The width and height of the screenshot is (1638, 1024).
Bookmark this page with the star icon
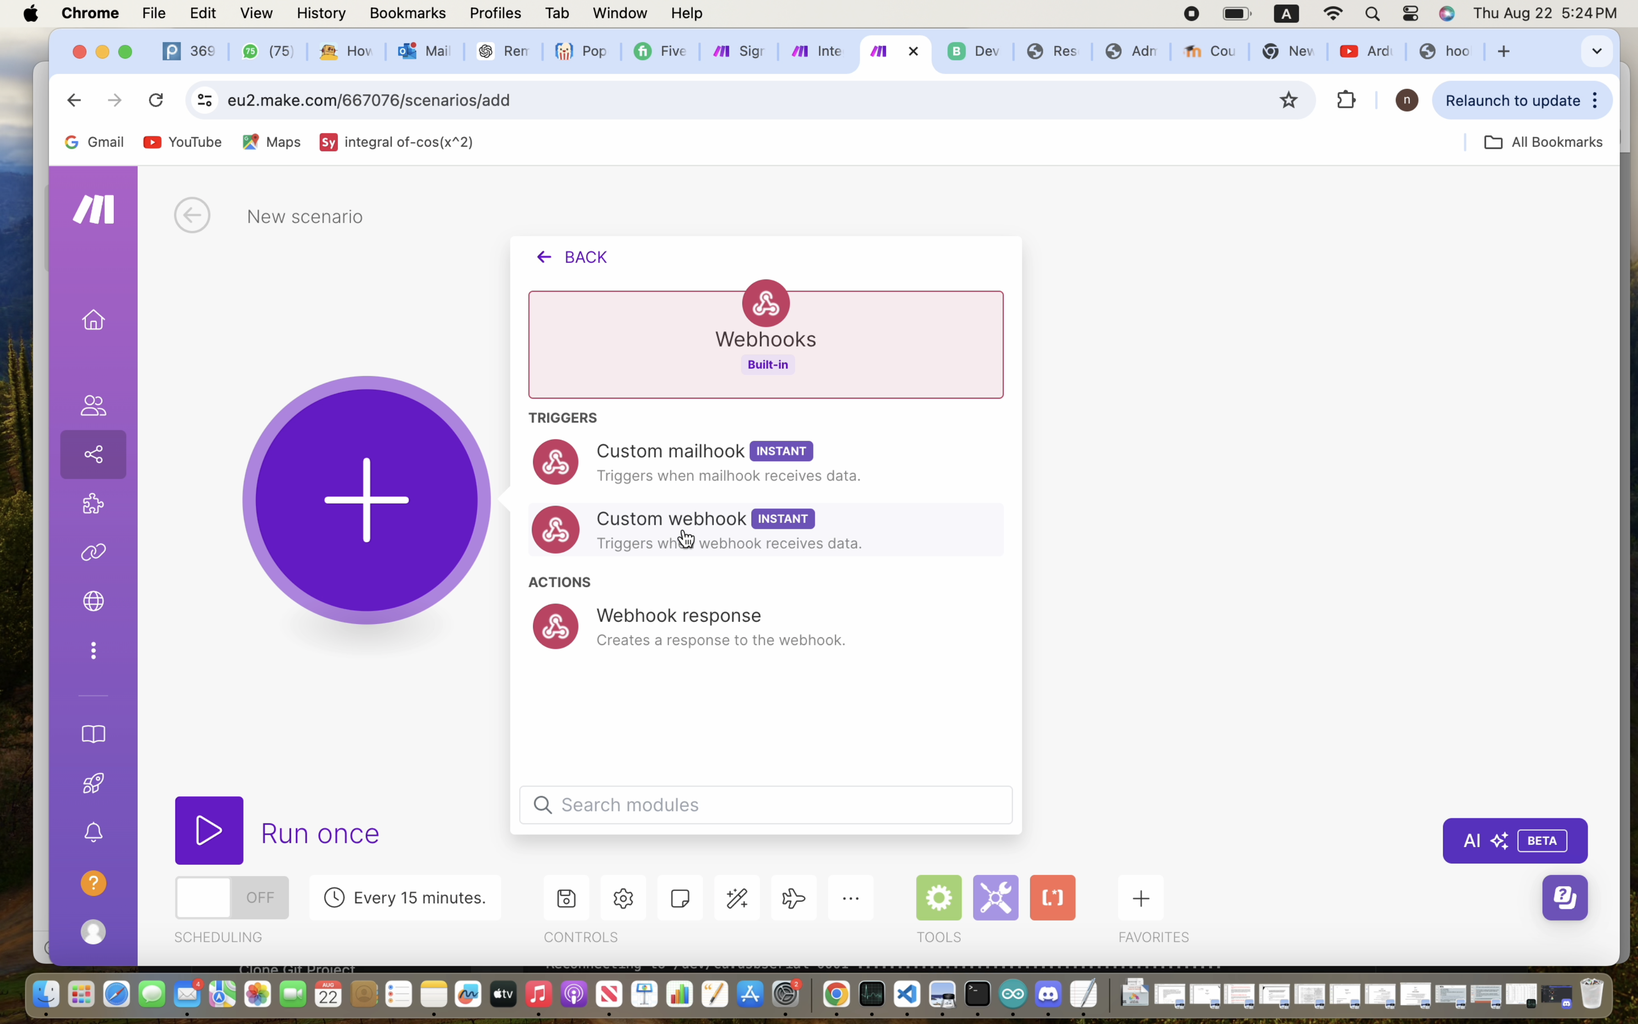coord(1289,100)
